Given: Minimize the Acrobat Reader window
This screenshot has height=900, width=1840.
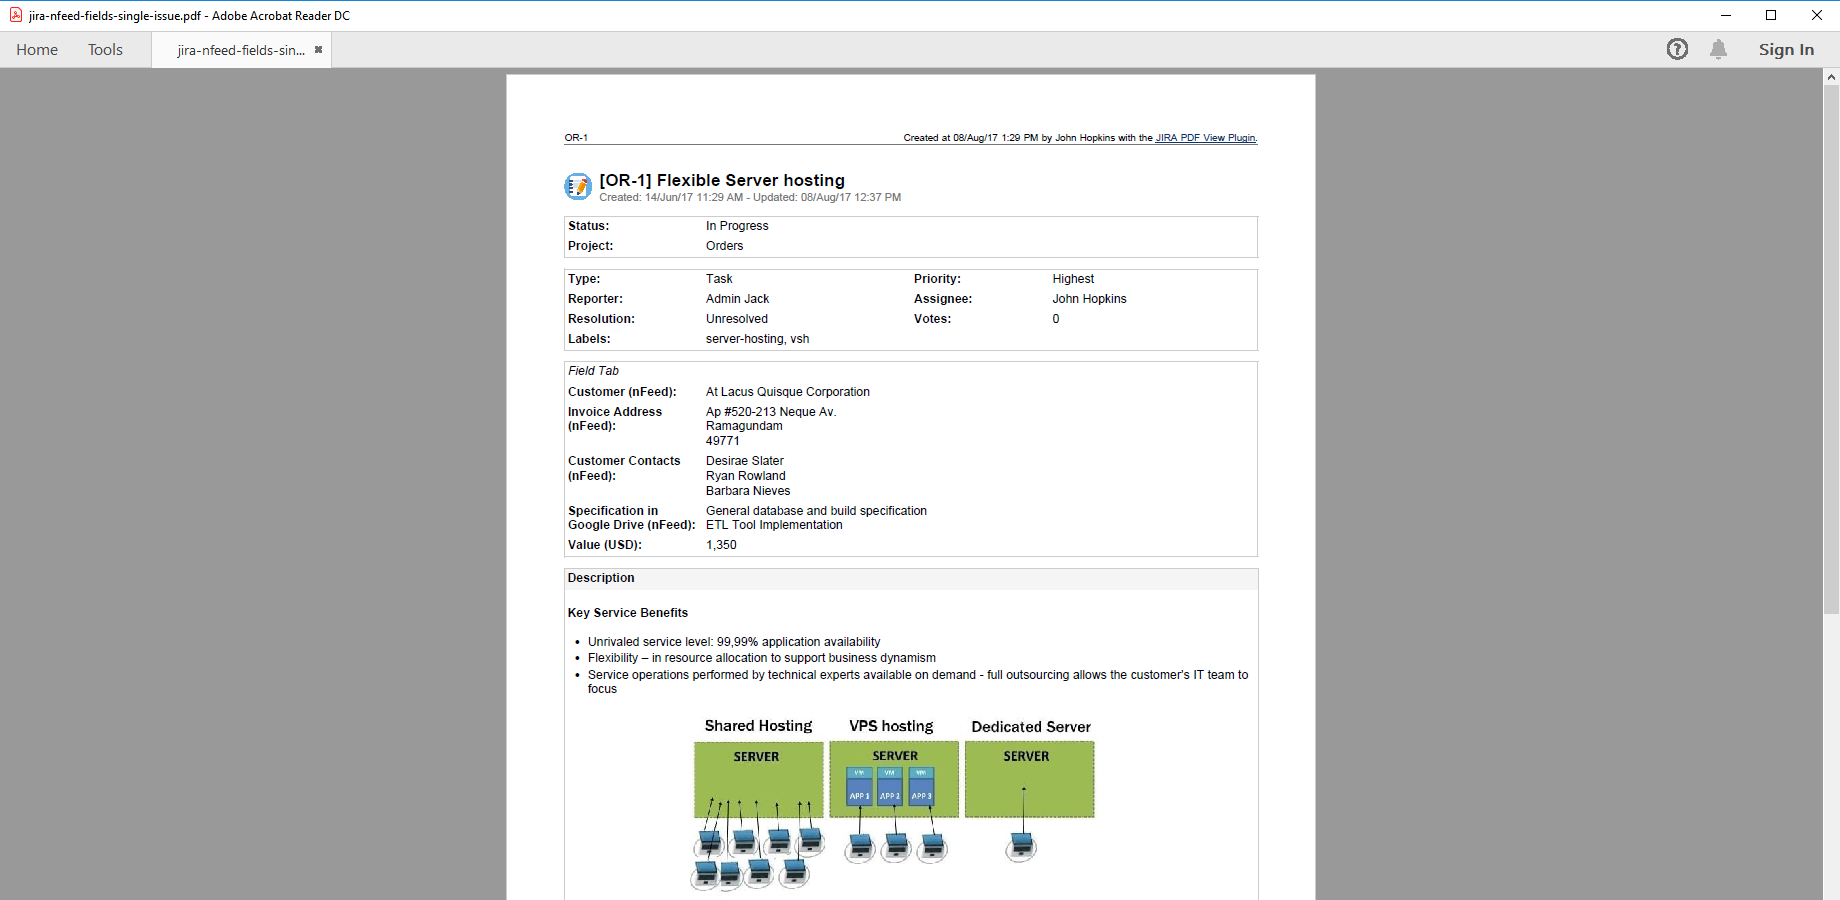Looking at the screenshot, I should (x=1725, y=15).
